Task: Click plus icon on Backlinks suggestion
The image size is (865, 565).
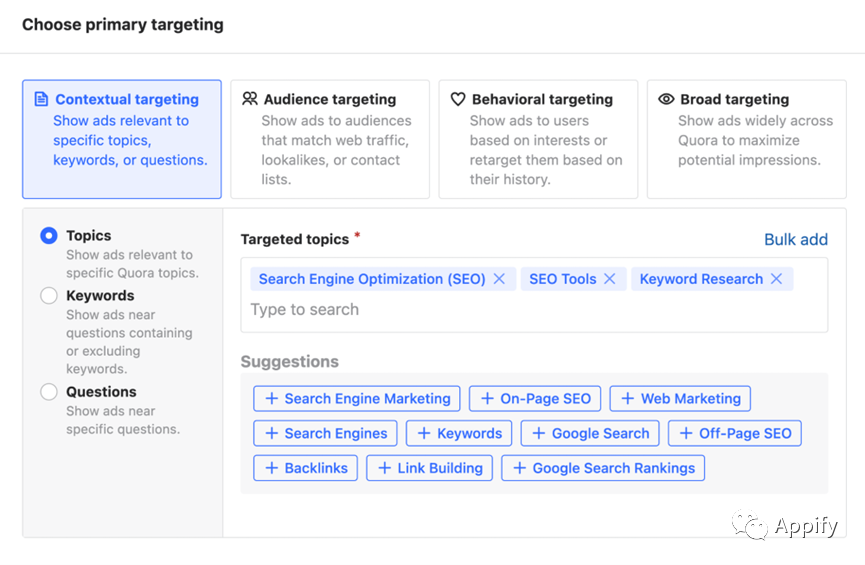Action: [271, 468]
